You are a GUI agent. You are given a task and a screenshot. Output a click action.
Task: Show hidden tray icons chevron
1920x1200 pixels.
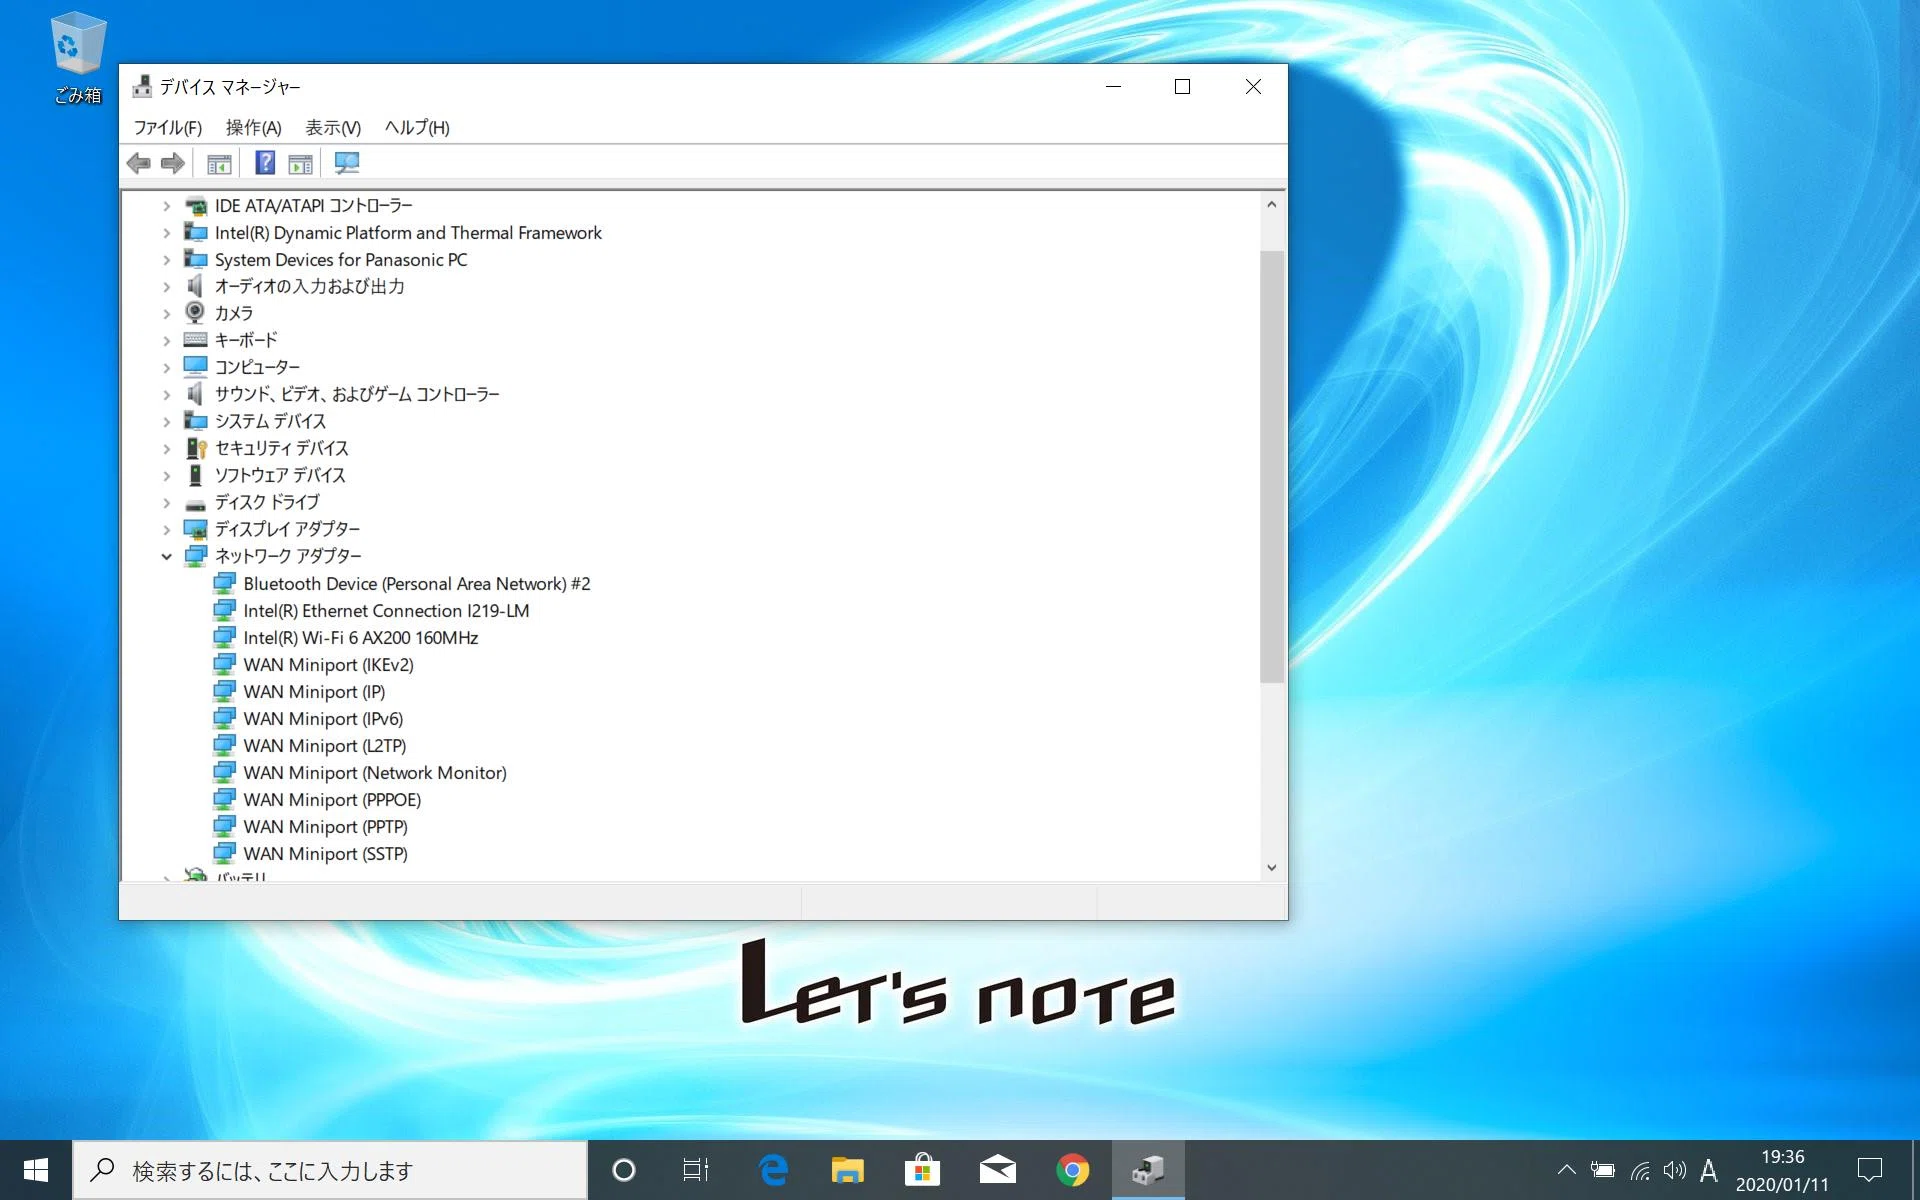pos(1566,1170)
